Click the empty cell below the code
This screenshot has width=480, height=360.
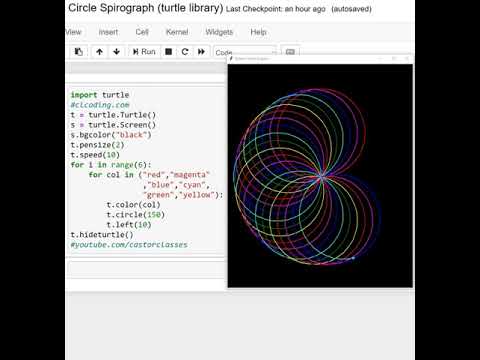tap(147, 269)
